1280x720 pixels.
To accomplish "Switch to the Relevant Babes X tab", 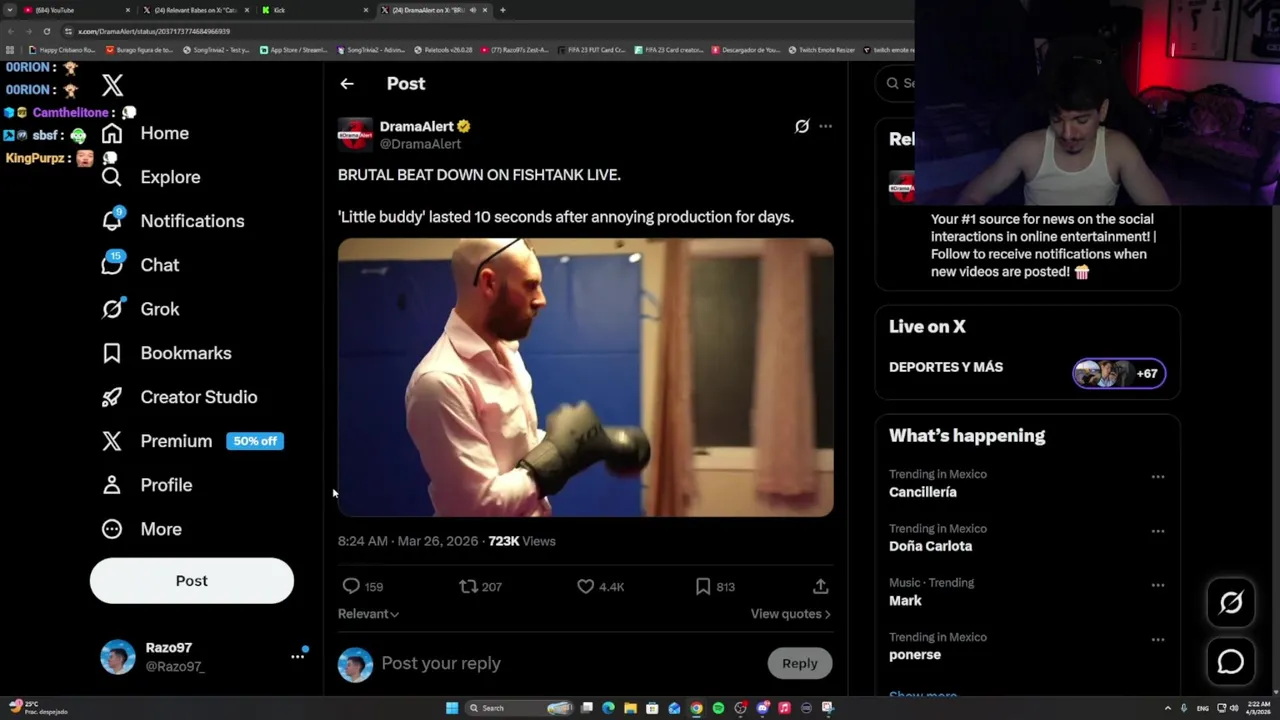I will click(x=195, y=10).
